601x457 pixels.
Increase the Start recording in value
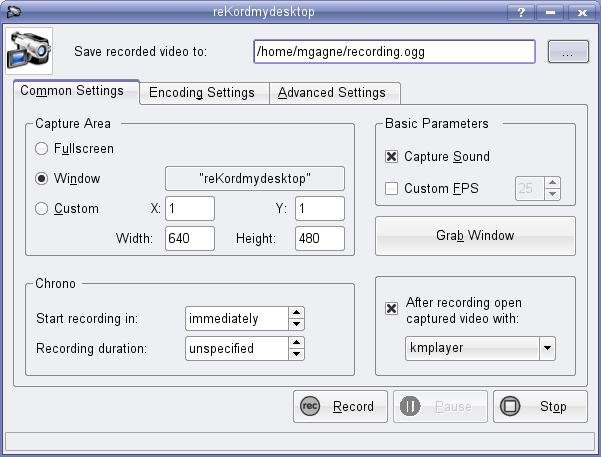pos(296,313)
